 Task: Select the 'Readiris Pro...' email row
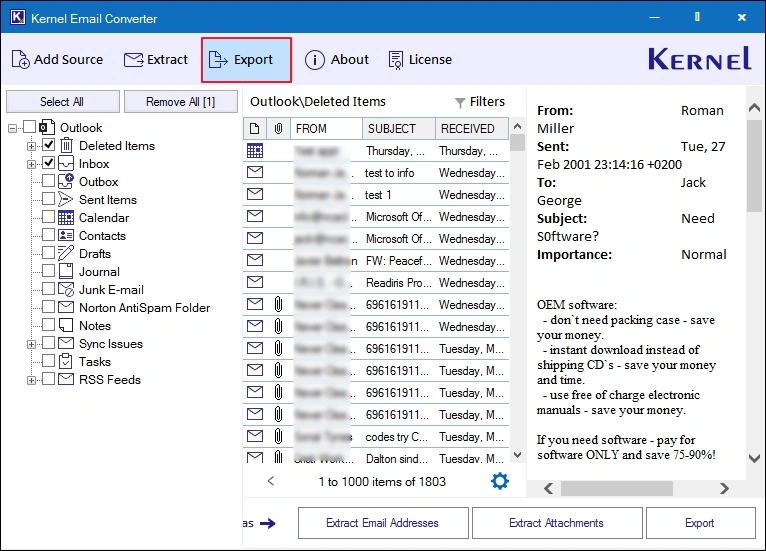[376, 282]
